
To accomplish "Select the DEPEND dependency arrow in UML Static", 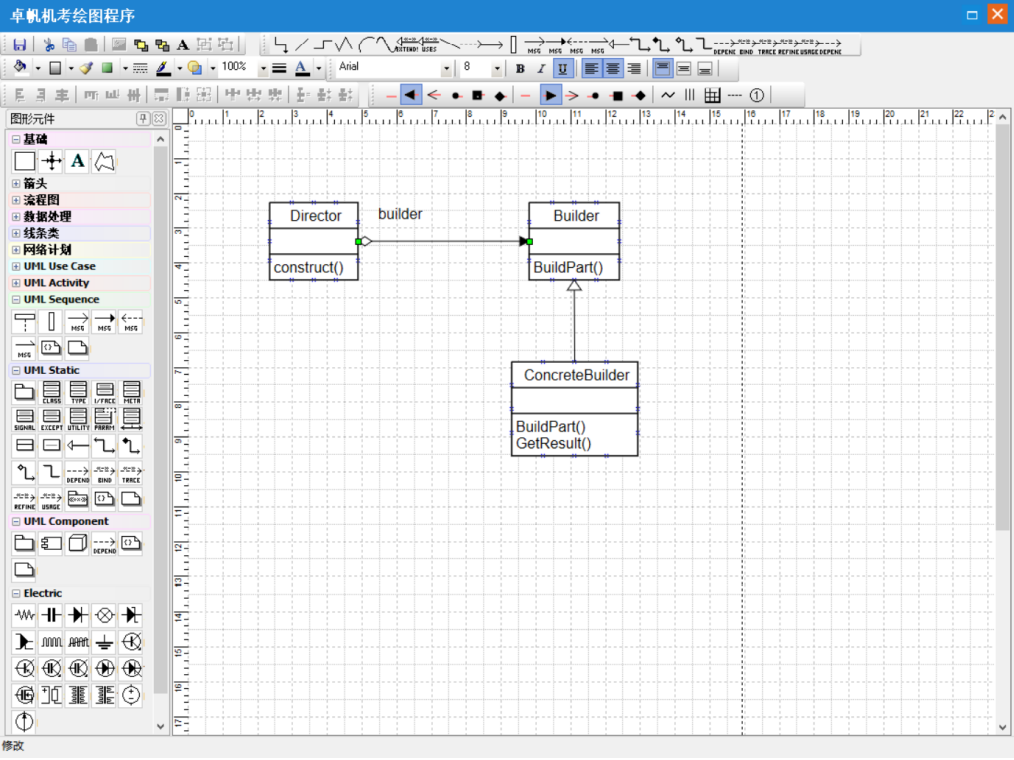I will 78,473.
